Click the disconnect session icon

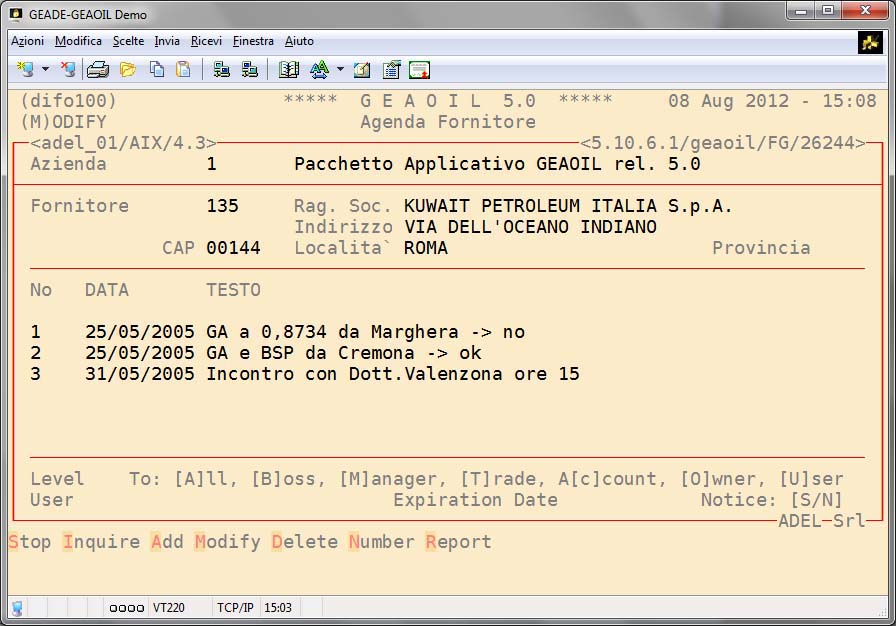[x=68, y=69]
